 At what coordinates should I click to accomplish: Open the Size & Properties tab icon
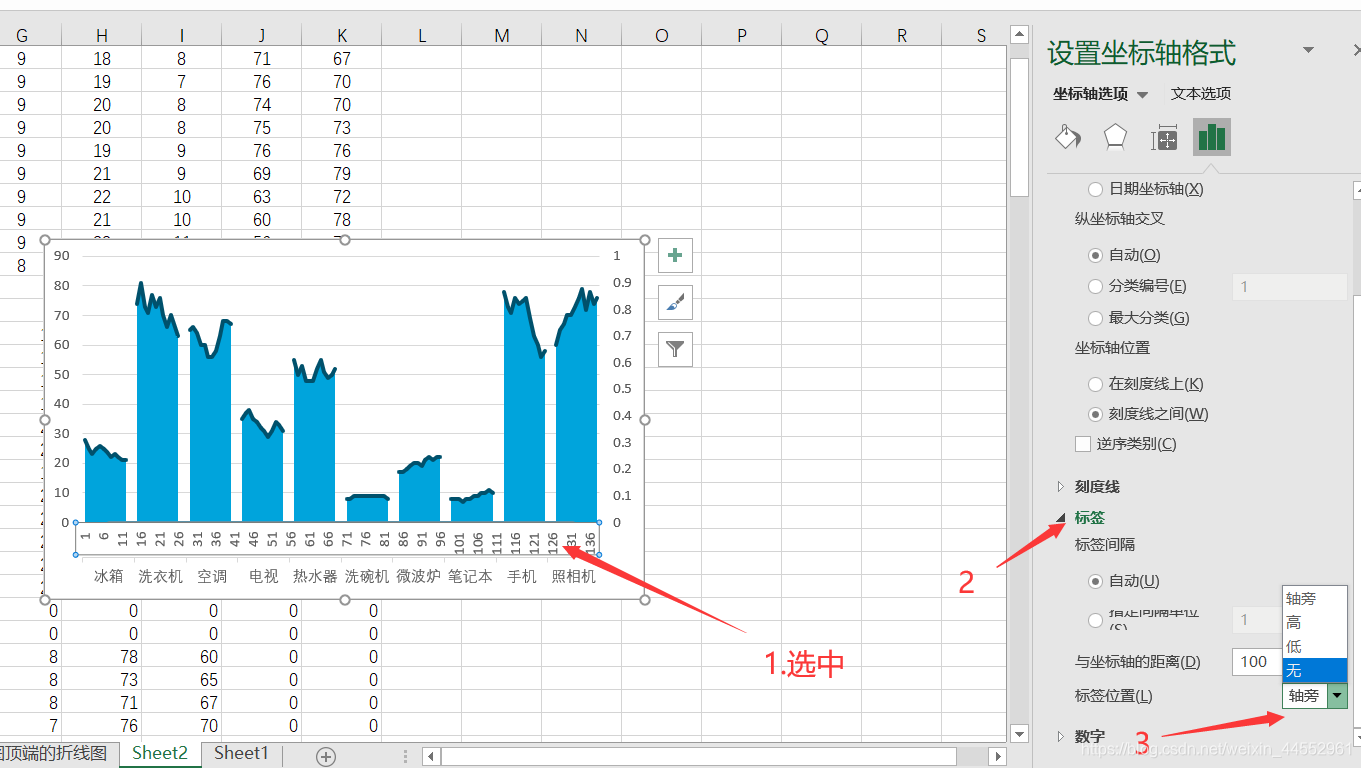click(x=1164, y=138)
